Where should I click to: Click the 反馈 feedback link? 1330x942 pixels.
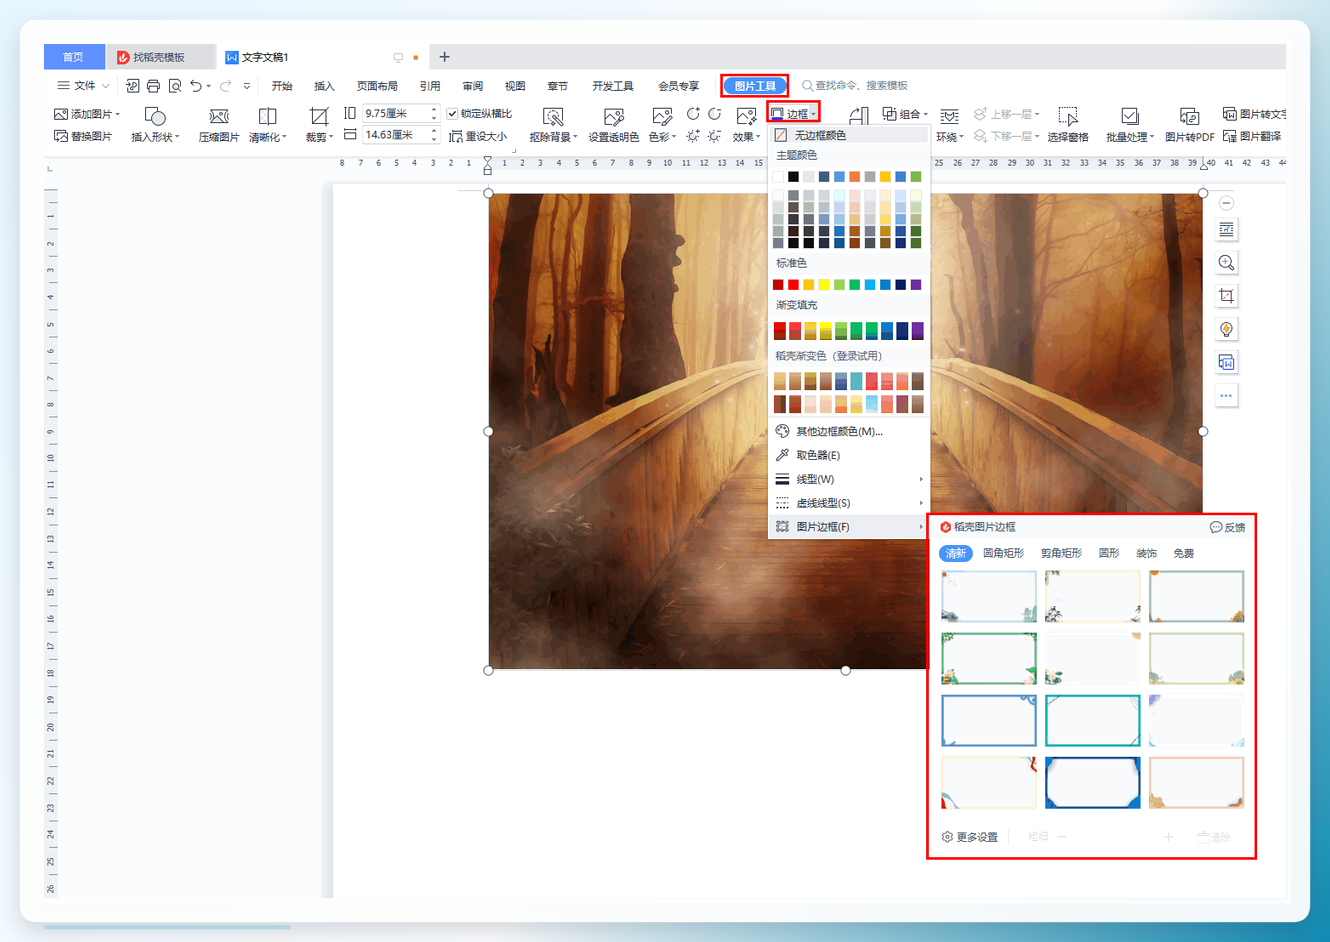pyautogui.click(x=1228, y=527)
